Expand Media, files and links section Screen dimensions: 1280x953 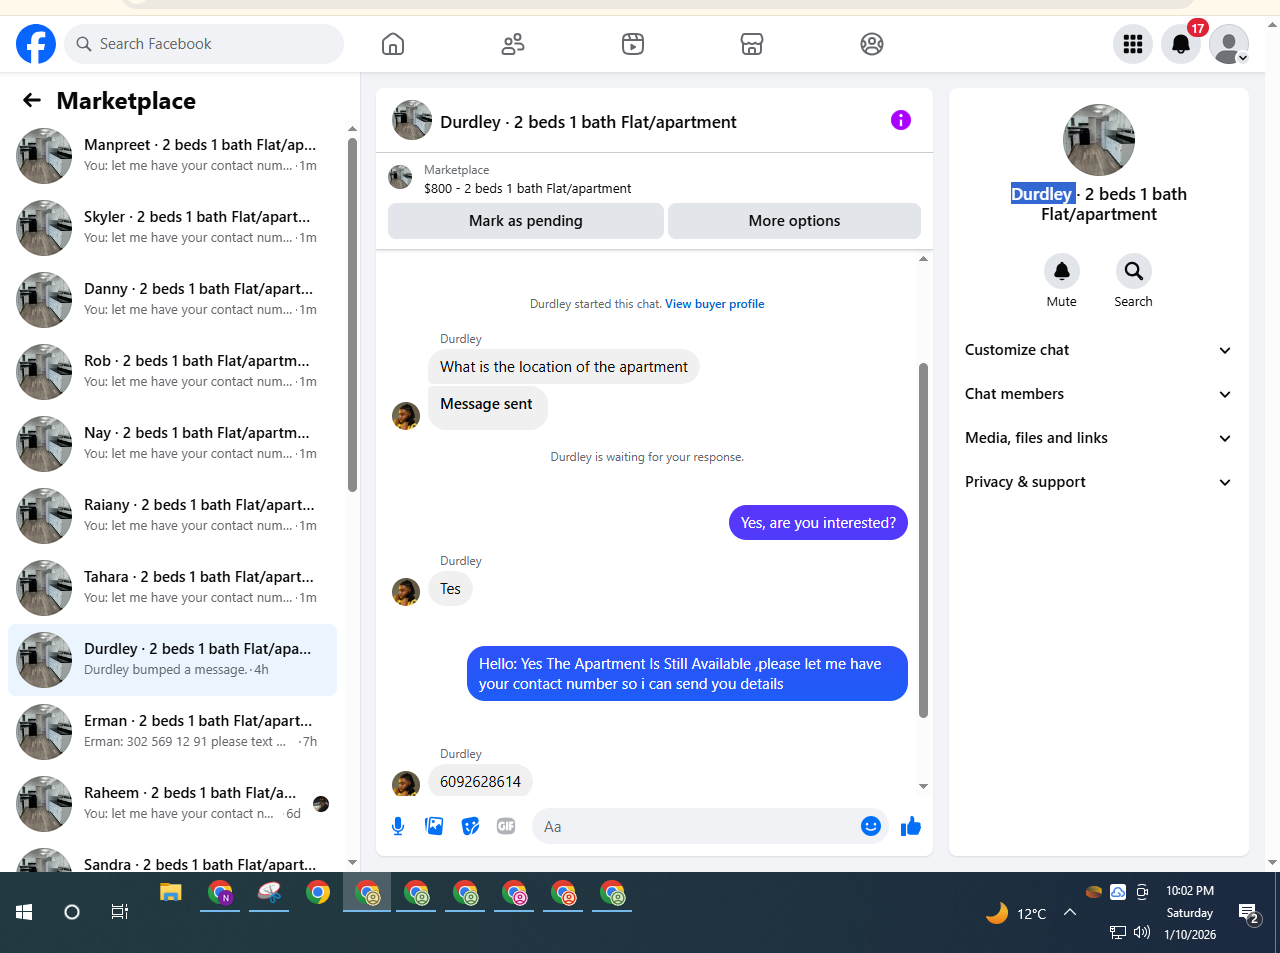click(1099, 438)
